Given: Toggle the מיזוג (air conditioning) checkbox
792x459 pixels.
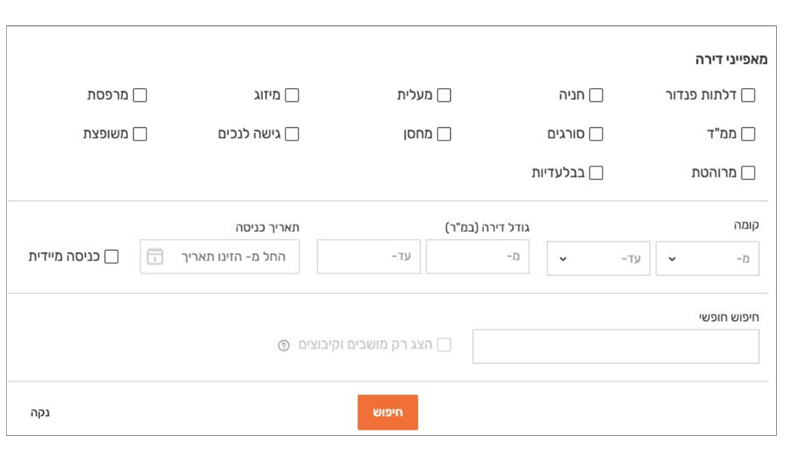Looking at the screenshot, I should 292,96.
